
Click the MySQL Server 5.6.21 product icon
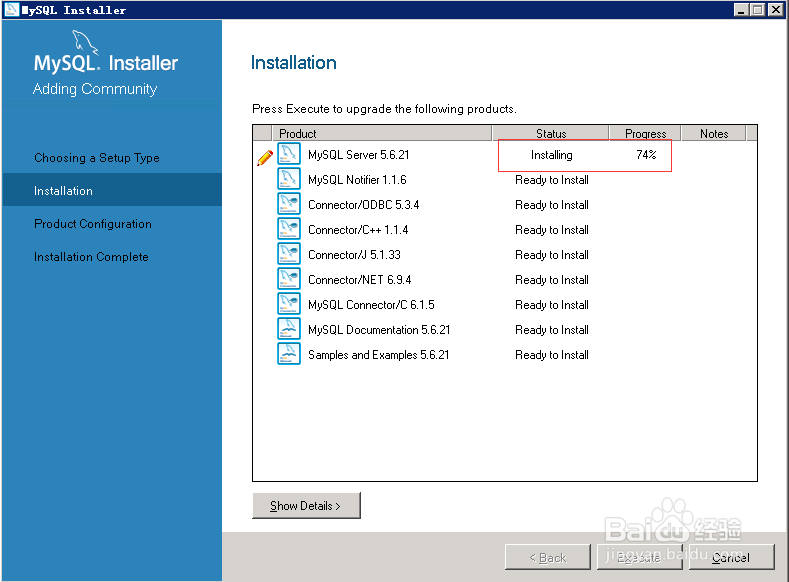(289, 154)
